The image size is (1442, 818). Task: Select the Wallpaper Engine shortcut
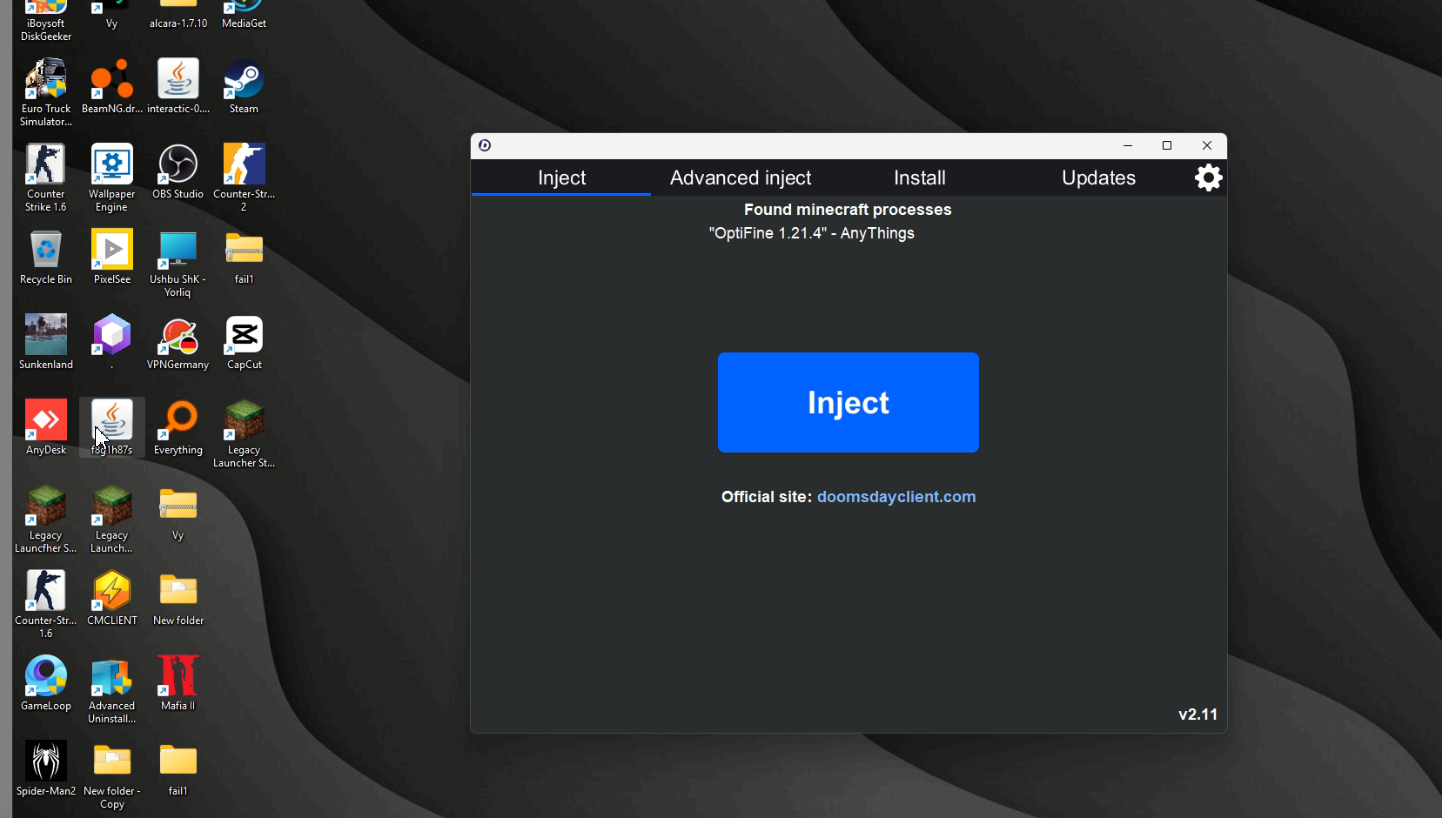112,178
